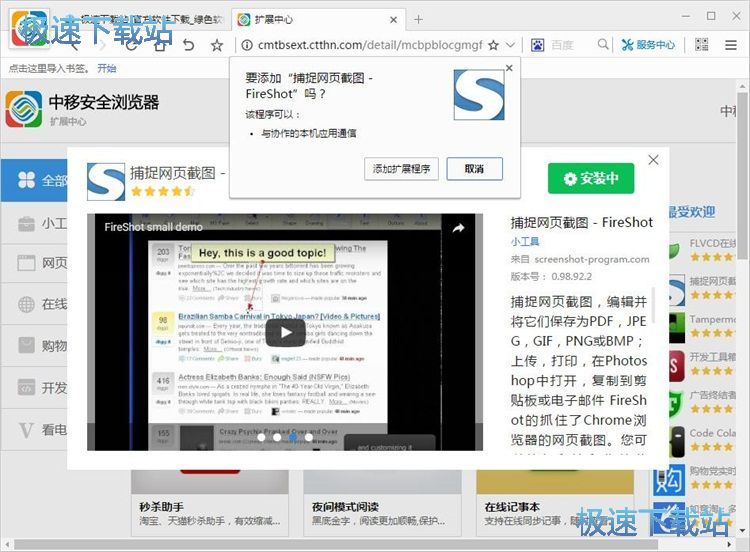The image size is (750, 552).
Task: Open the 夜间模式阅读 extension card
Action: click(382, 503)
